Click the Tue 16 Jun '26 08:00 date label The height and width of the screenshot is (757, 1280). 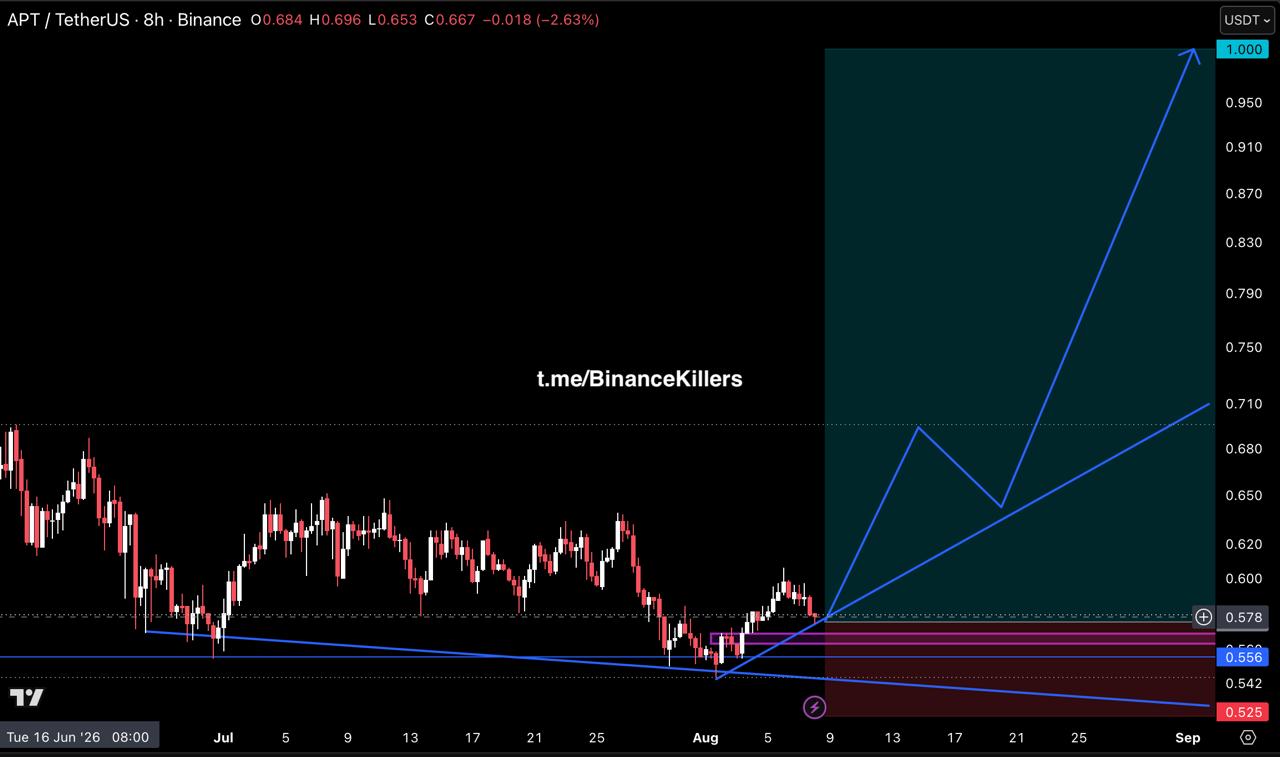click(x=78, y=737)
